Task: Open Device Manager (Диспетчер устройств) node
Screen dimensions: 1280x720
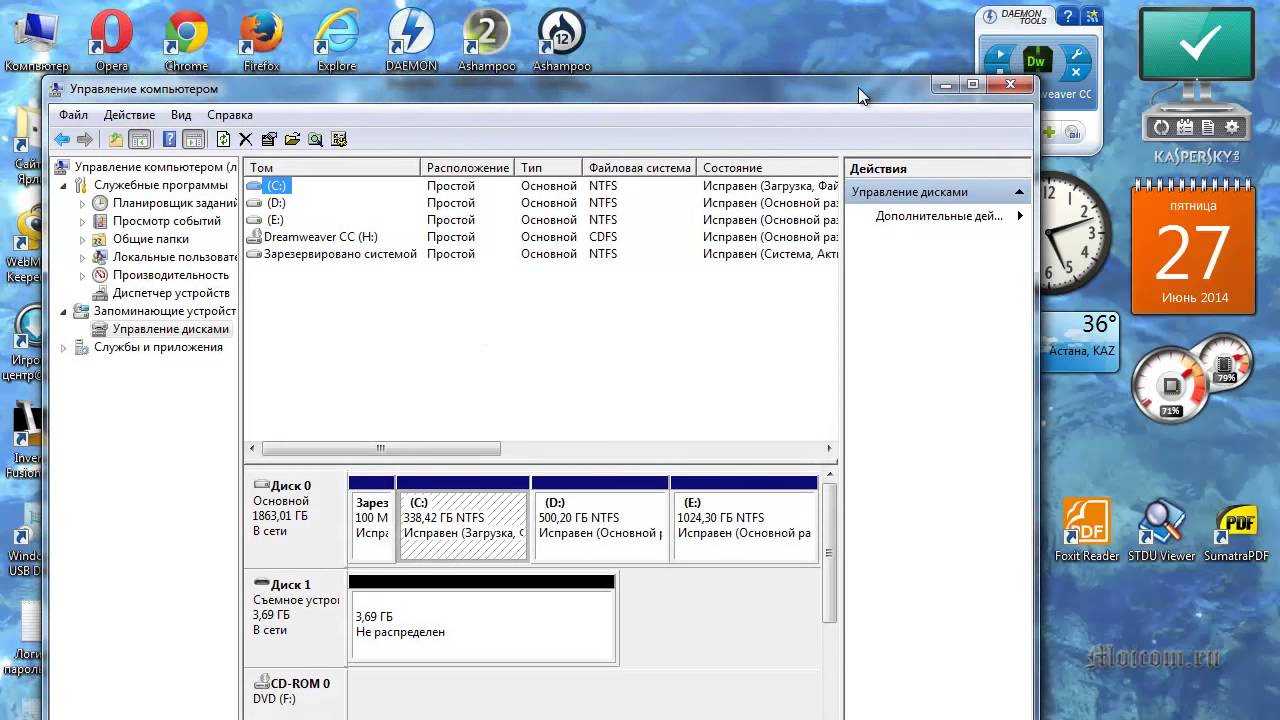Action: click(x=170, y=293)
